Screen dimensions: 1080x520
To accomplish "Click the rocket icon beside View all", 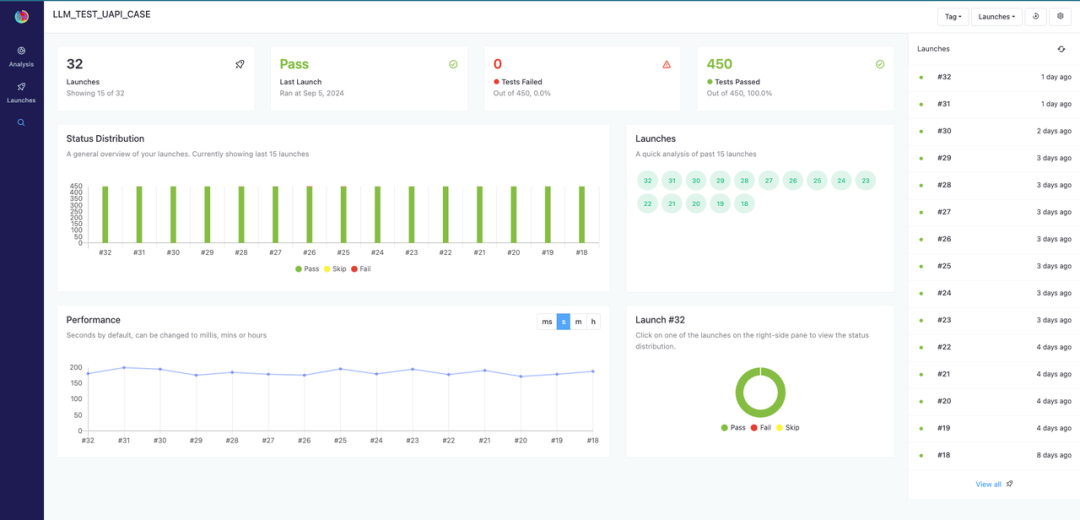I will pyautogui.click(x=1010, y=484).
